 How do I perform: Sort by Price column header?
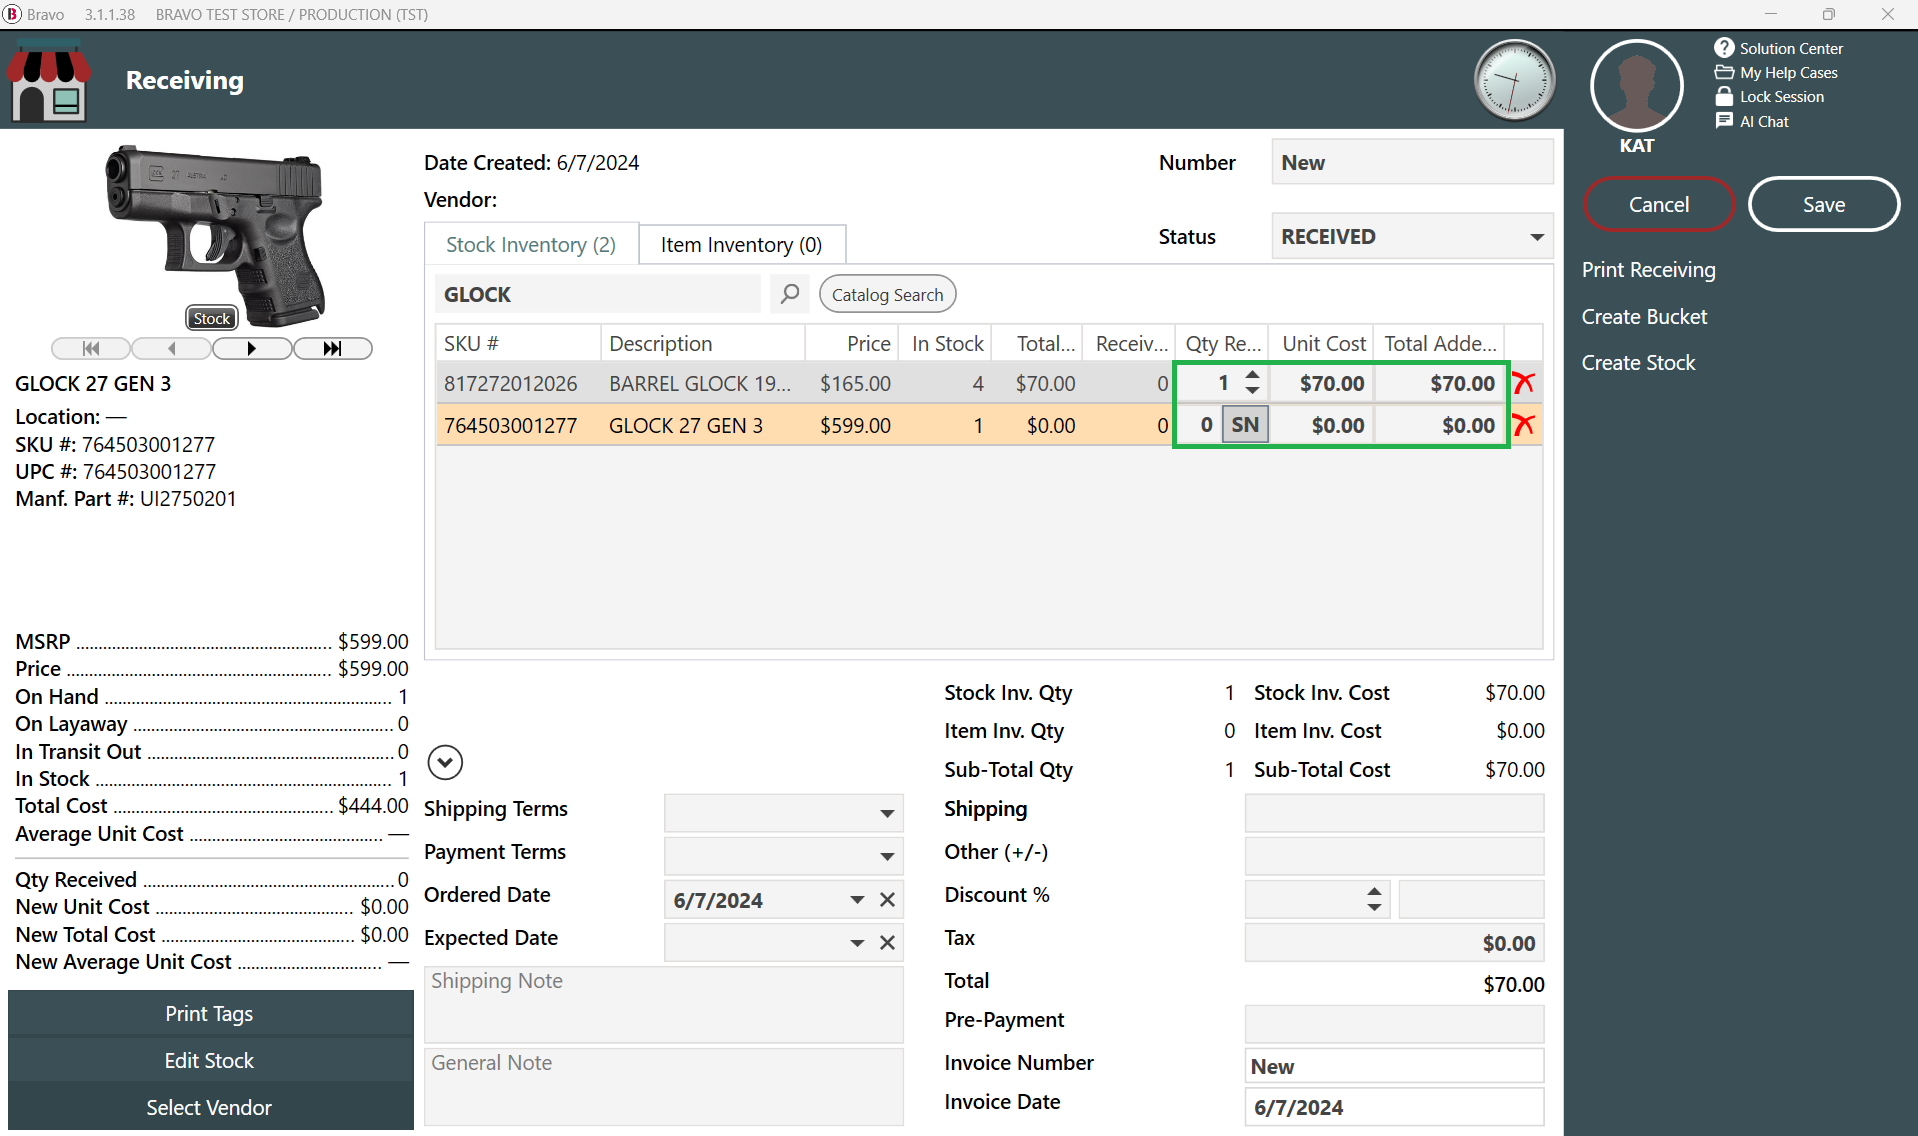pyautogui.click(x=851, y=344)
